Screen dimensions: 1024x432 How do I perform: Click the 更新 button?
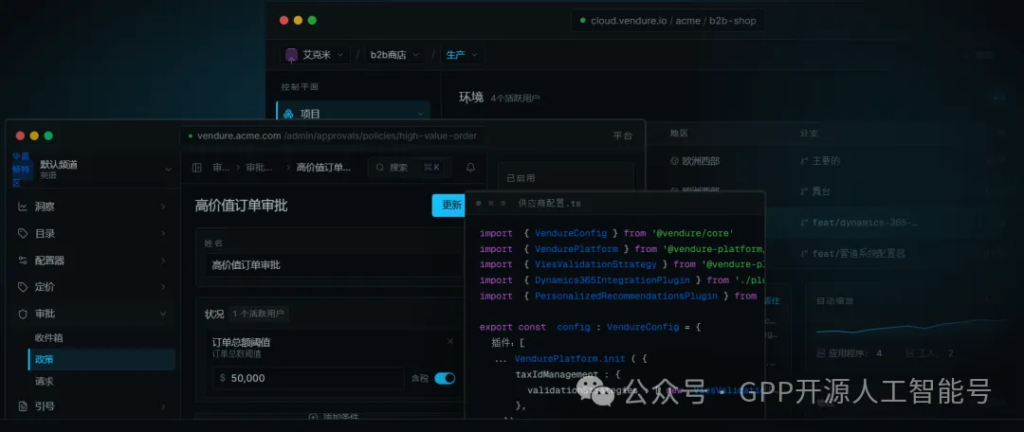pos(448,205)
